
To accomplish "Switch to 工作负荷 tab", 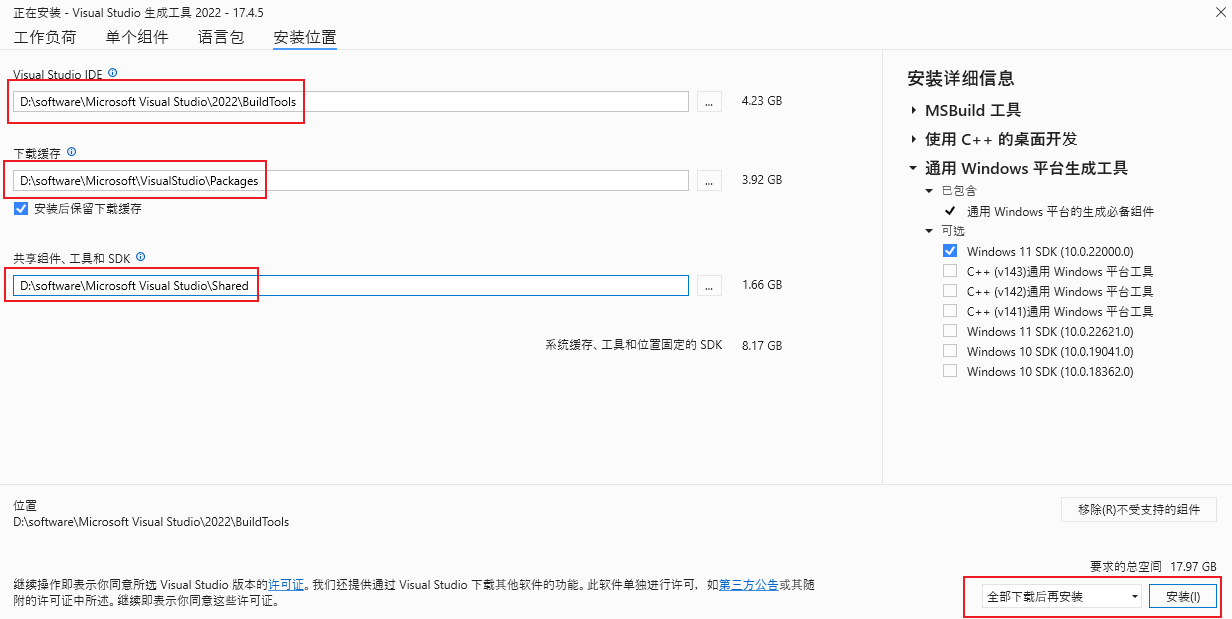I will click(x=45, y=37).
